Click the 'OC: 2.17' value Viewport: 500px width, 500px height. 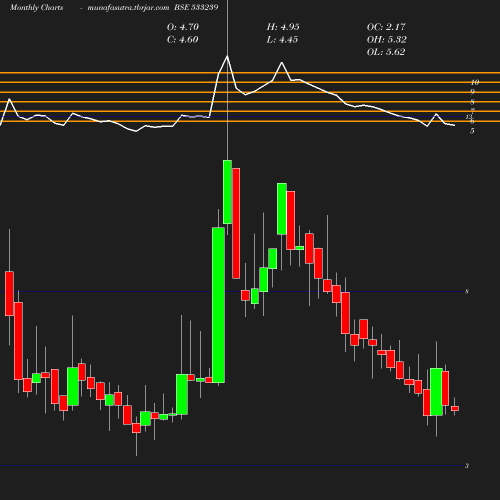[x=386, y=27]
